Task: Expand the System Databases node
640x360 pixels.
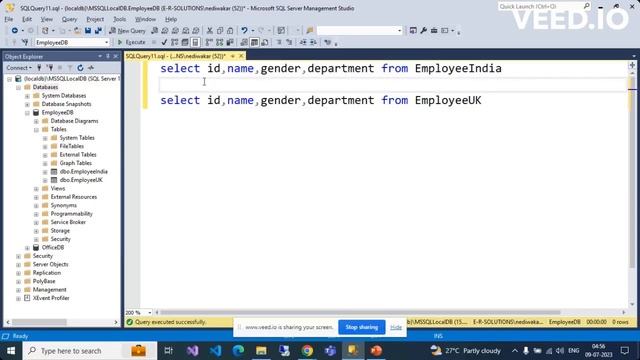Action: pyautogui.click(x=27, y=96)
